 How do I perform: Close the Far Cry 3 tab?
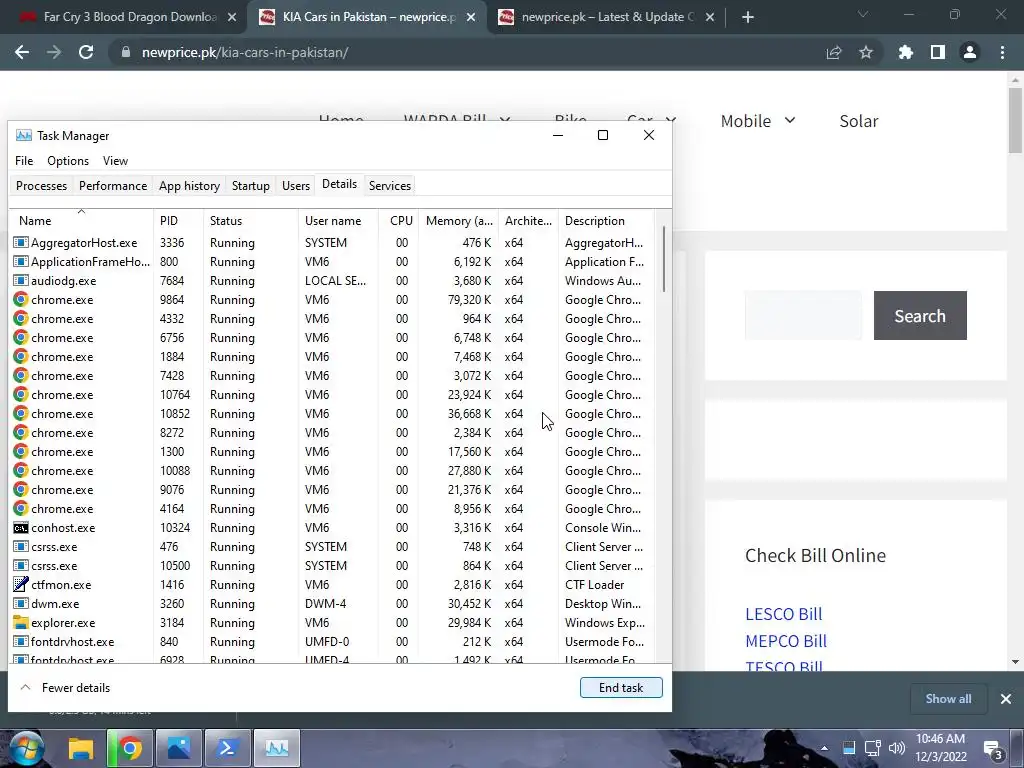[x=232, y=18]
